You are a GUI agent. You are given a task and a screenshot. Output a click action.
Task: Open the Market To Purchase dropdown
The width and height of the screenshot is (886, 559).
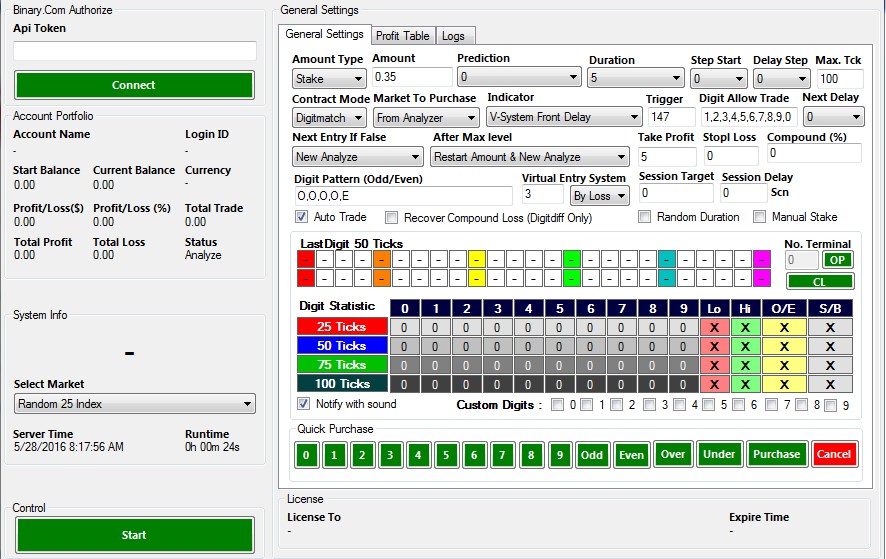click(x=426, y=118)
